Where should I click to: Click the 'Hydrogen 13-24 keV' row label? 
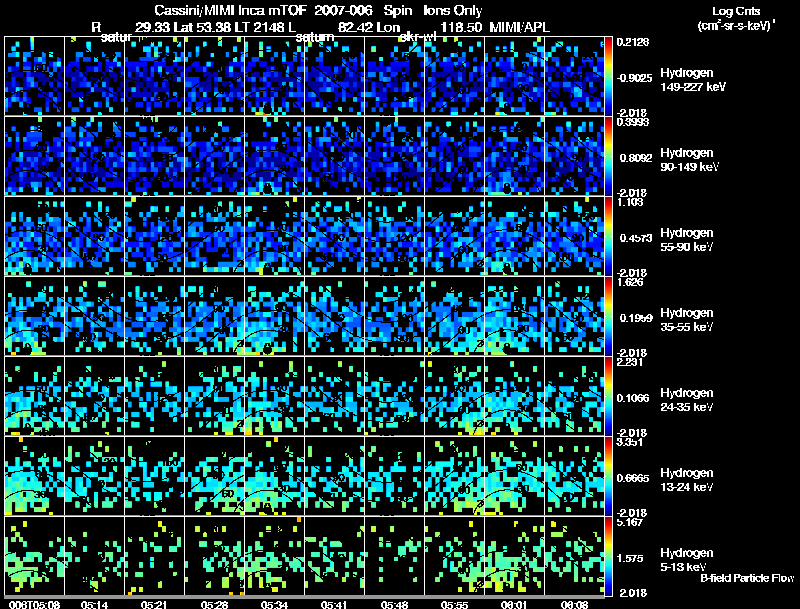(x=687, y=480)
